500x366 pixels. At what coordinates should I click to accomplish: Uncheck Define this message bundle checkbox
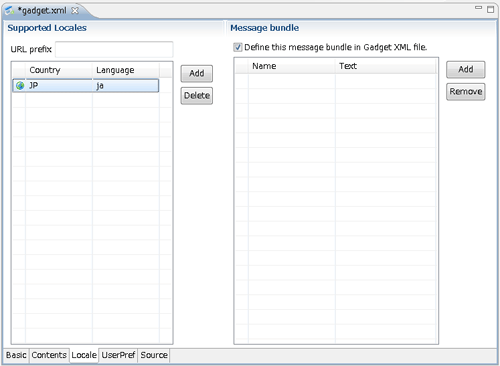(238, 47)
